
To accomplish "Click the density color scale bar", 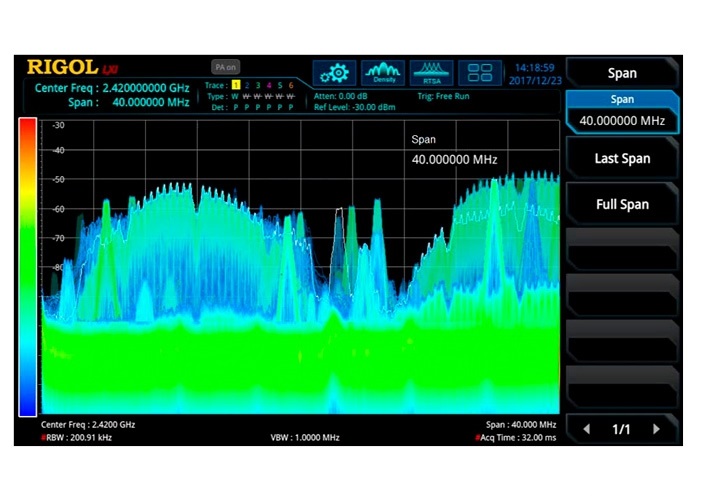I will (28, 266).
